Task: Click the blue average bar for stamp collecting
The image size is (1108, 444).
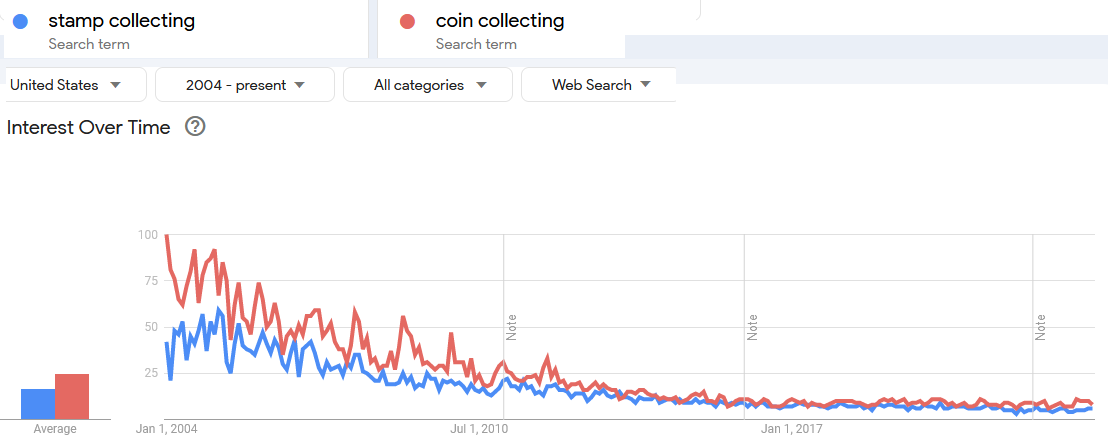Action: coord(38,404)
